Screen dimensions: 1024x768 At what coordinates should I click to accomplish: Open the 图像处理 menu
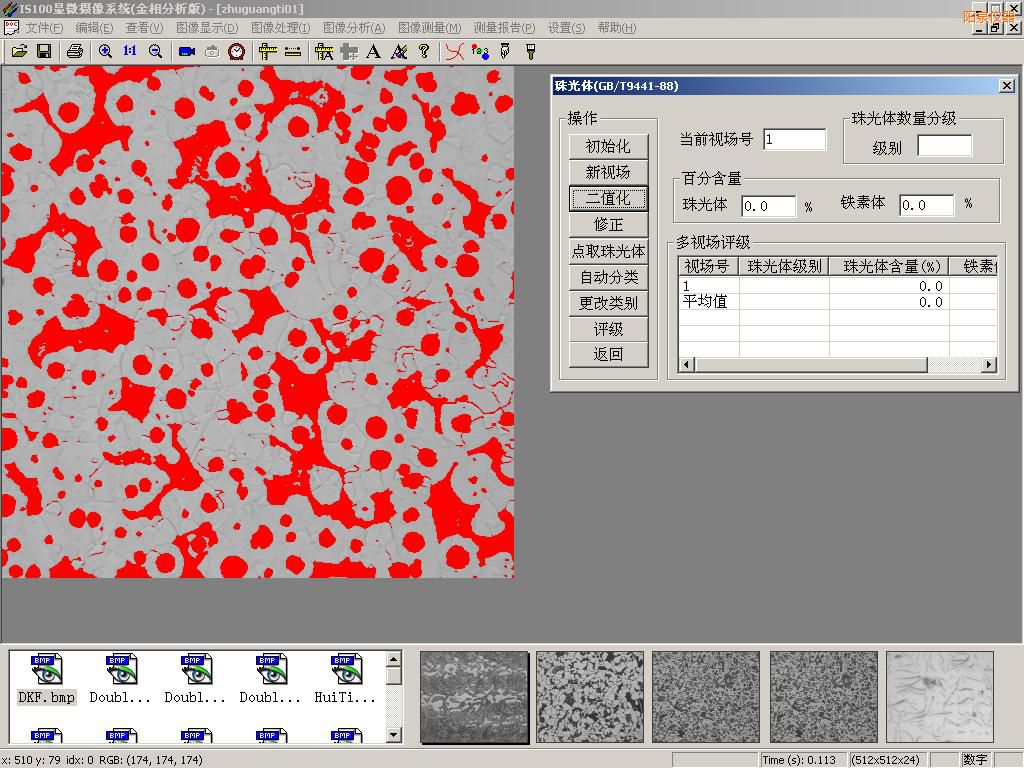click(x=279, y=28)
